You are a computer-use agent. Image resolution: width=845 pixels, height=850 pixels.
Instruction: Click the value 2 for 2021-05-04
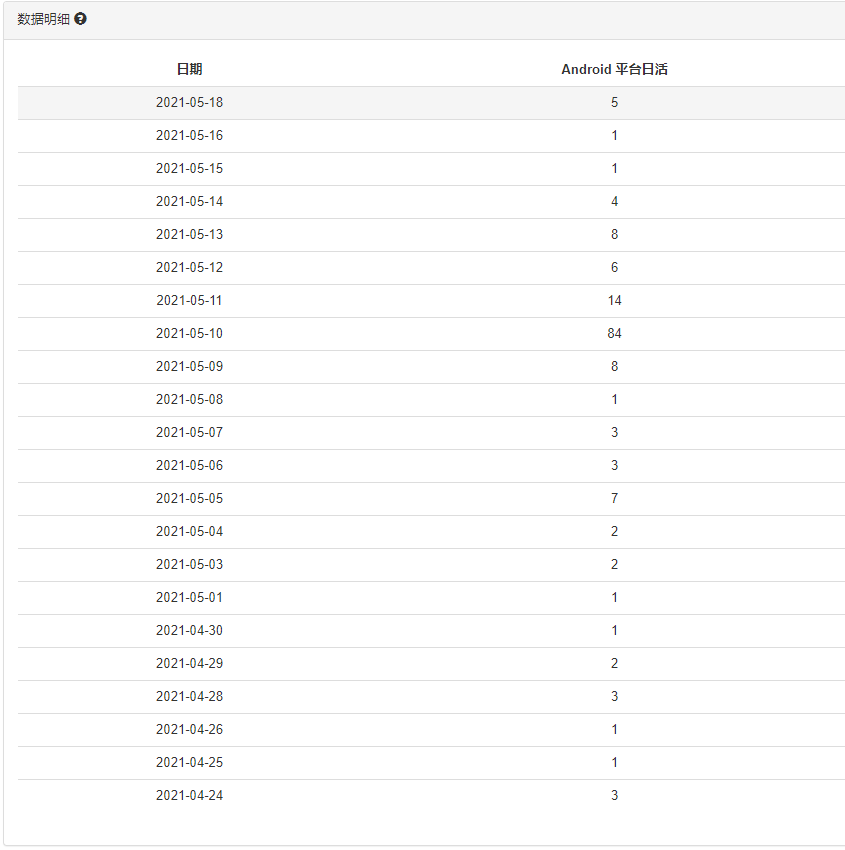coord(614,532)
